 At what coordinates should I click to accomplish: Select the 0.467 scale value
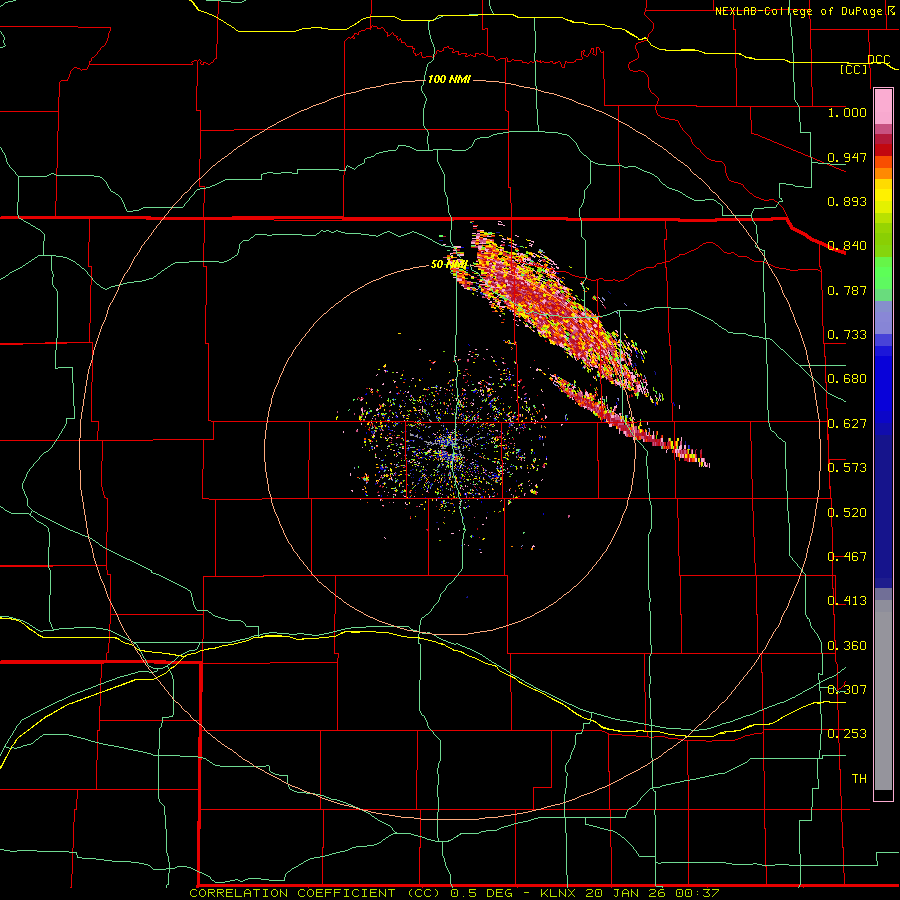[847, 557]
